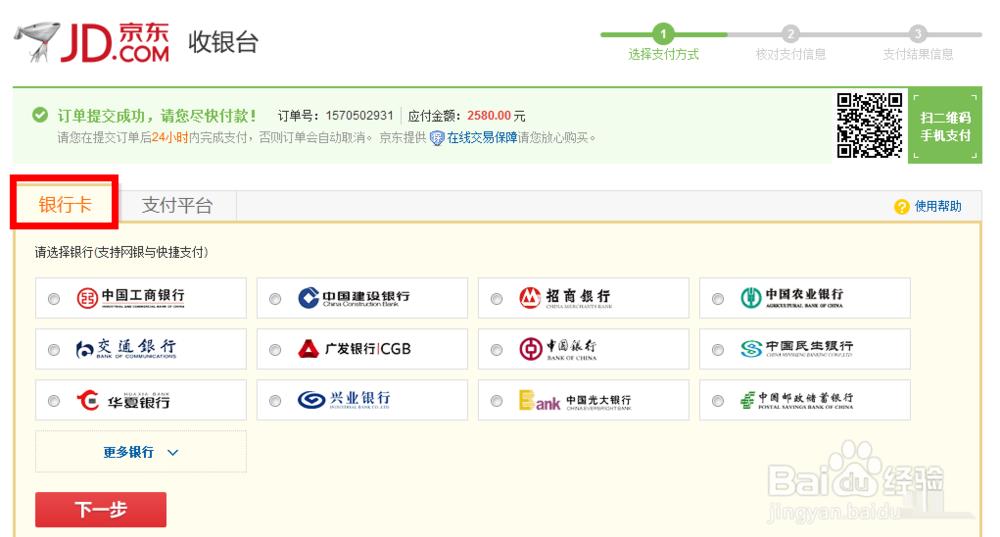
Task: Click the online transaction protection shield icon
Action: click(x=437, y=138)
